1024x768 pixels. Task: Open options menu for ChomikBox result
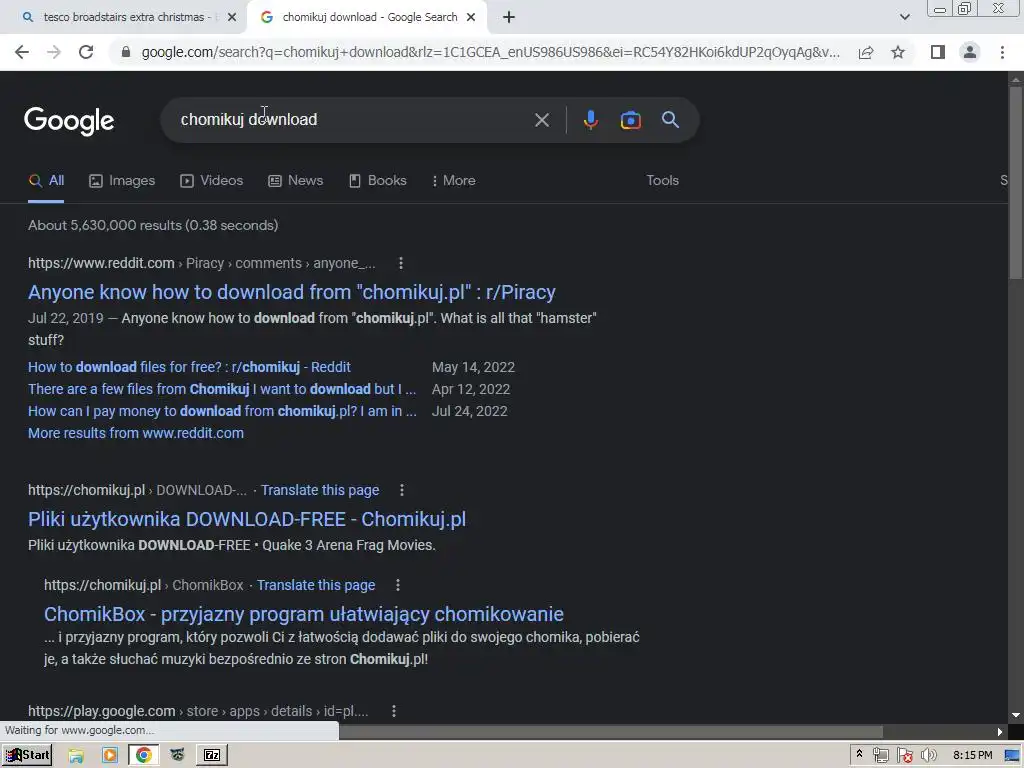point(398,585)
